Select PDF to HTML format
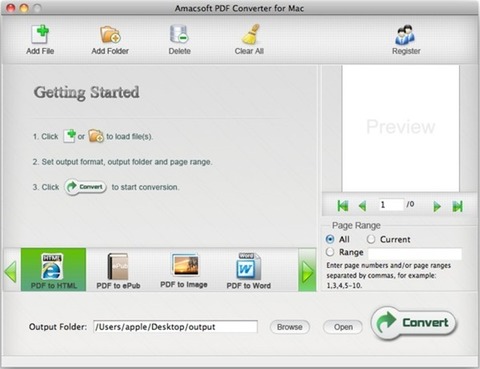The width and height of the screenshot is (480, 369). 53,270
